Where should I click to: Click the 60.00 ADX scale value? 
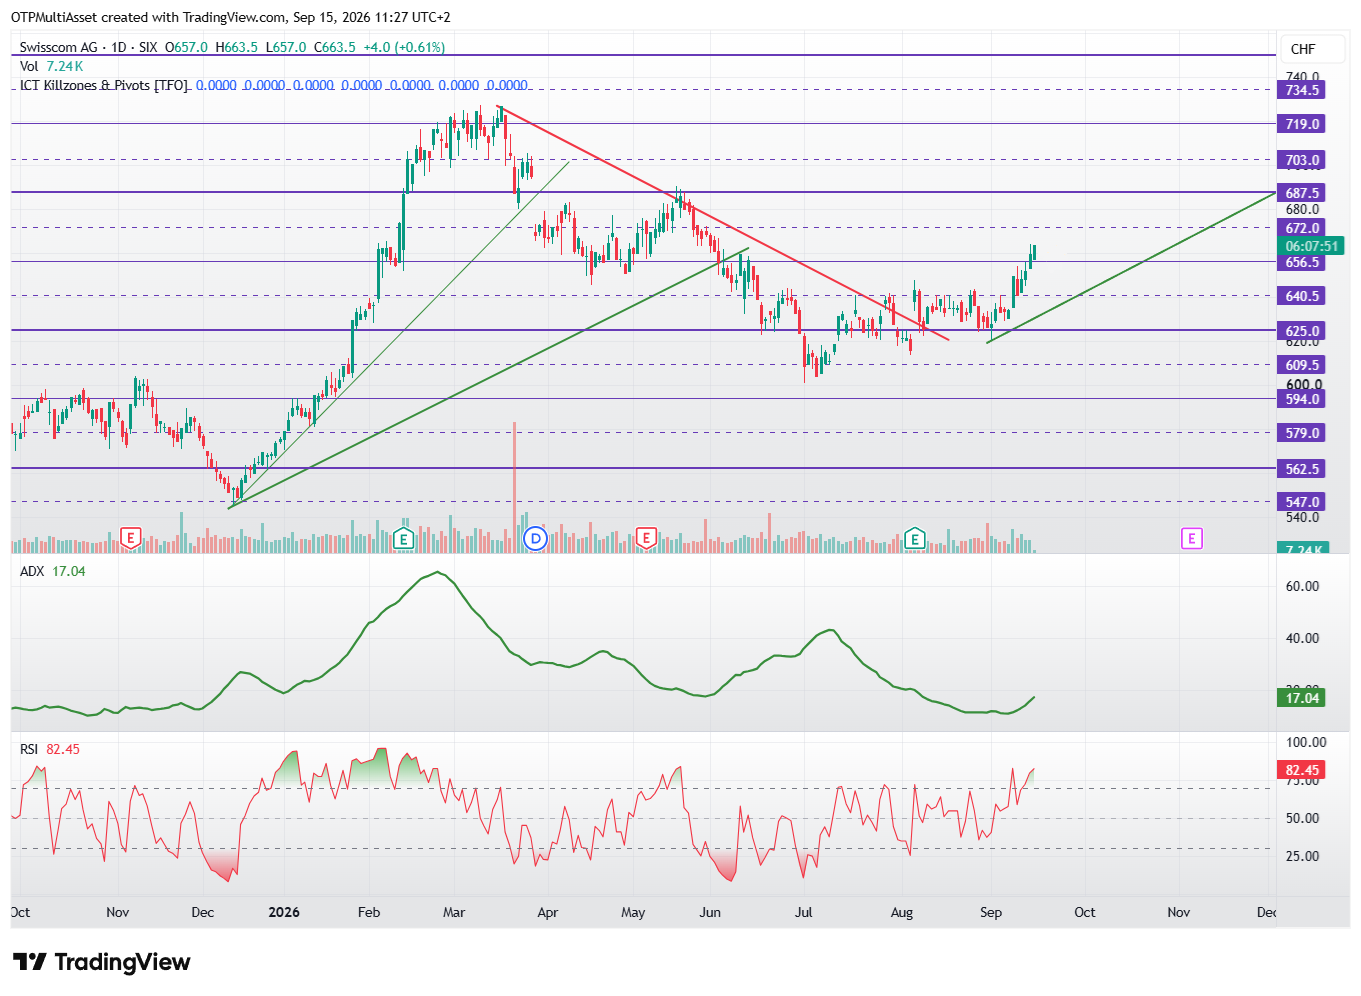coord(1303,586)
